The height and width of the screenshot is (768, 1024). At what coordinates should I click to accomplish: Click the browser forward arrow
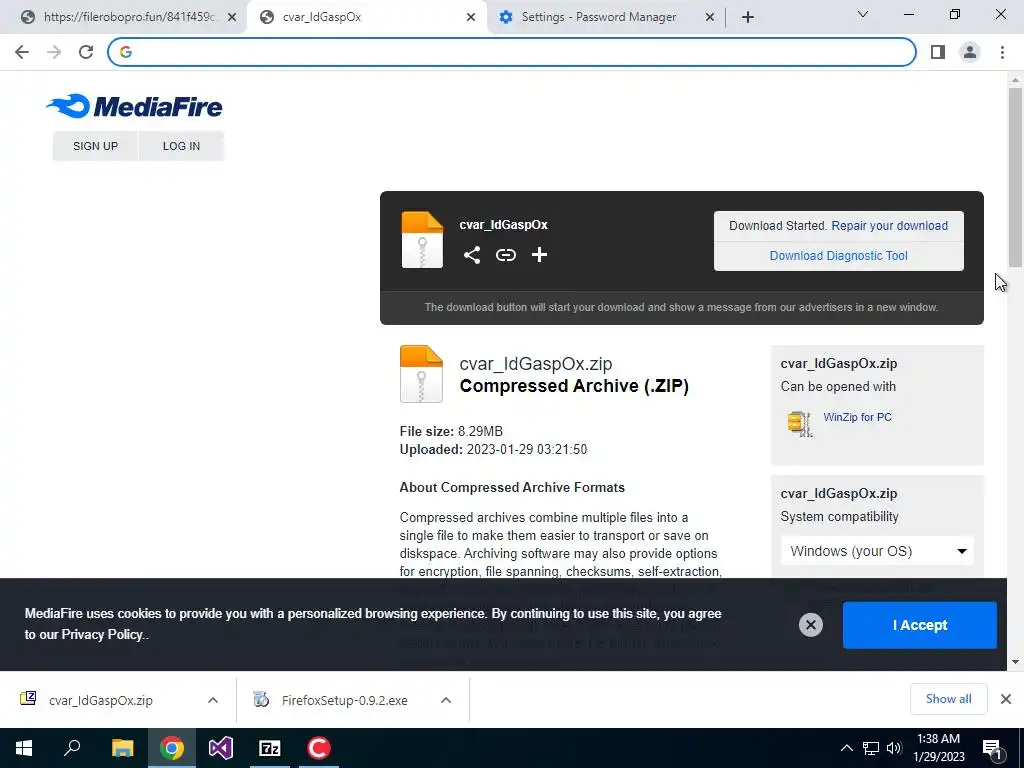(x=54, y=52)
